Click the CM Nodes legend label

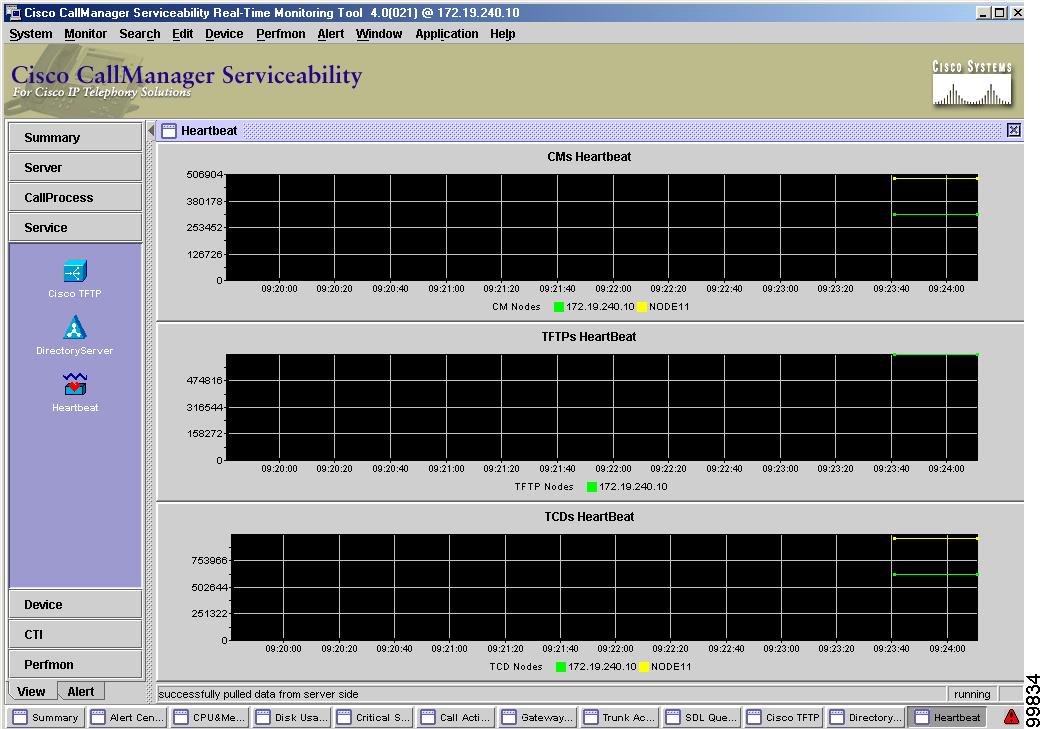pyautogui.click(x=516, y=307)
